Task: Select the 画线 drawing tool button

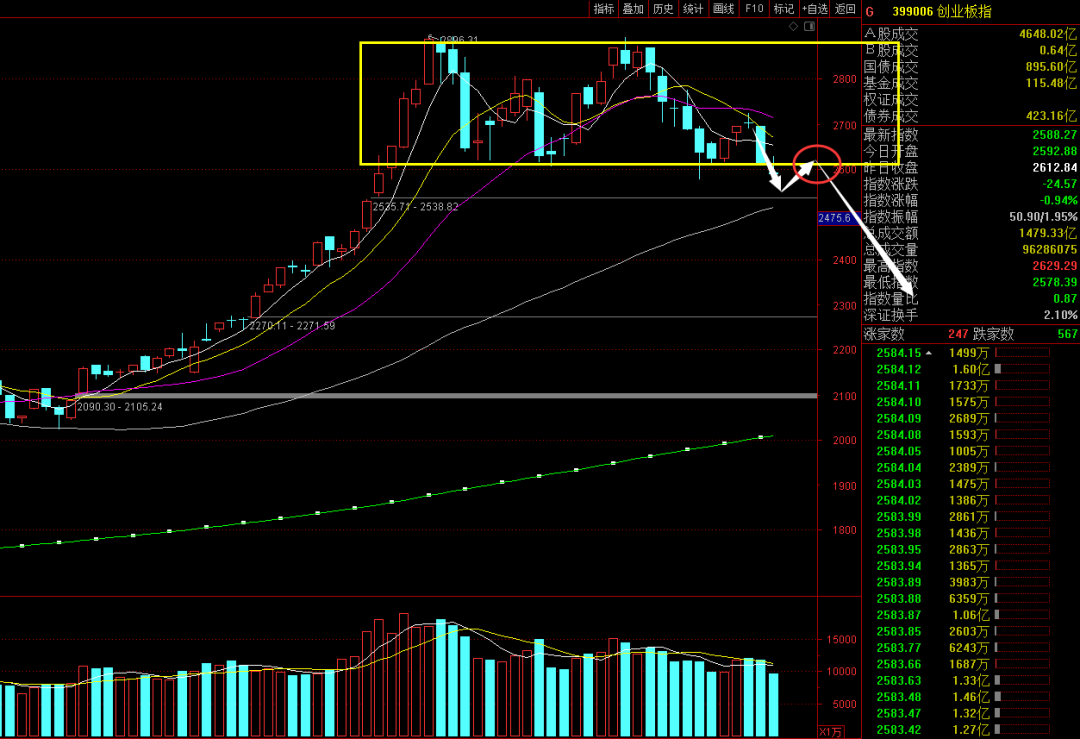Action: click(x=723, y=9)
